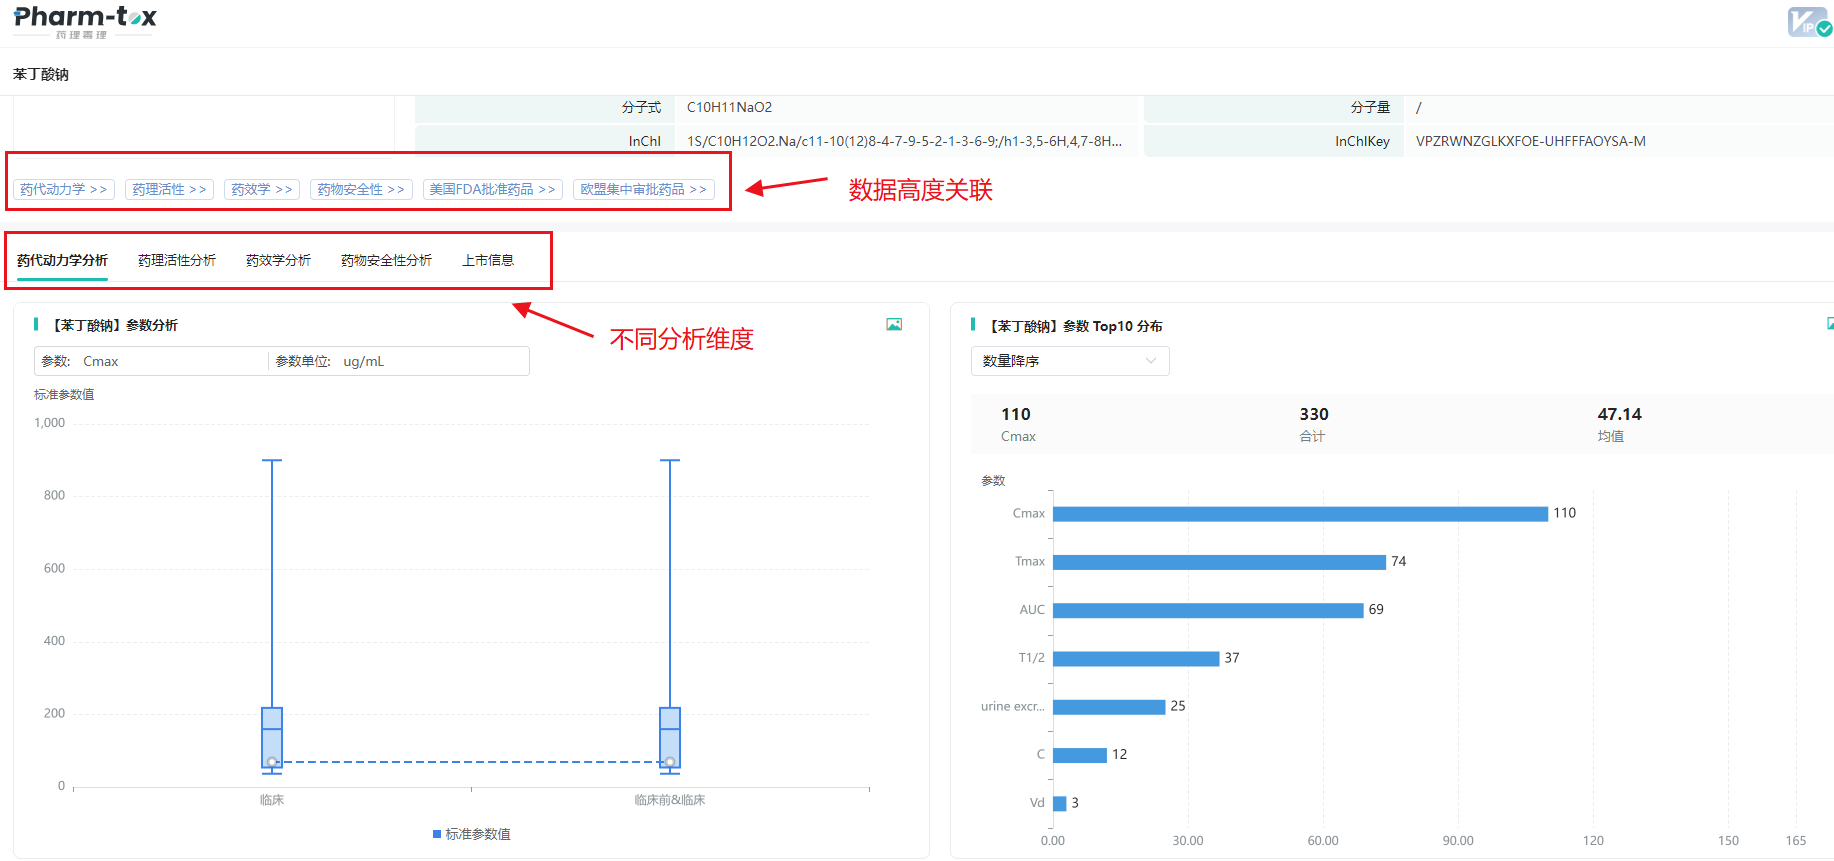The image size is (1834, 861).
Task: Toggle the 标准参数值 legend item
Action: pos(471,834)
